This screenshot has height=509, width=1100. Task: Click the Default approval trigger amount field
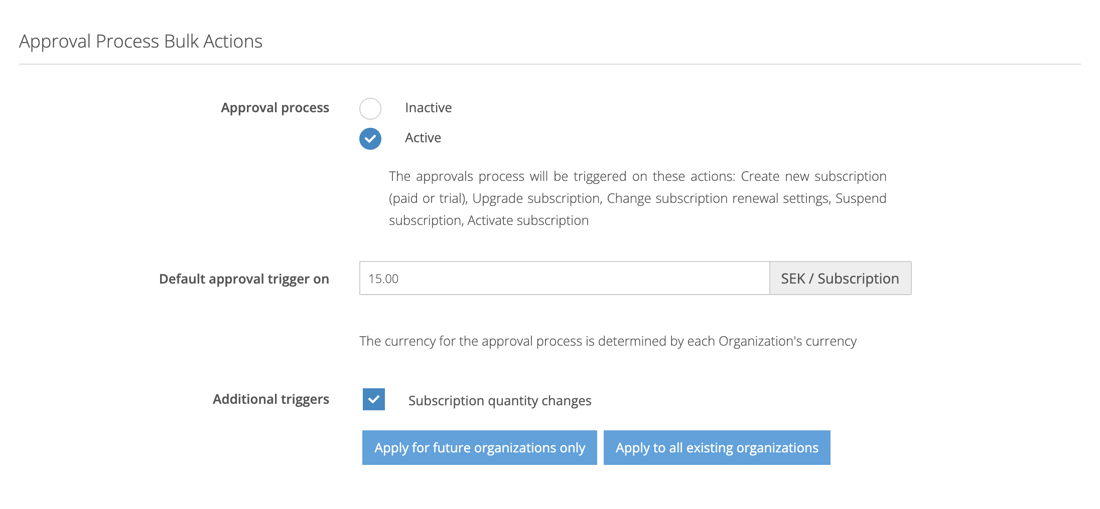[564, 278]
